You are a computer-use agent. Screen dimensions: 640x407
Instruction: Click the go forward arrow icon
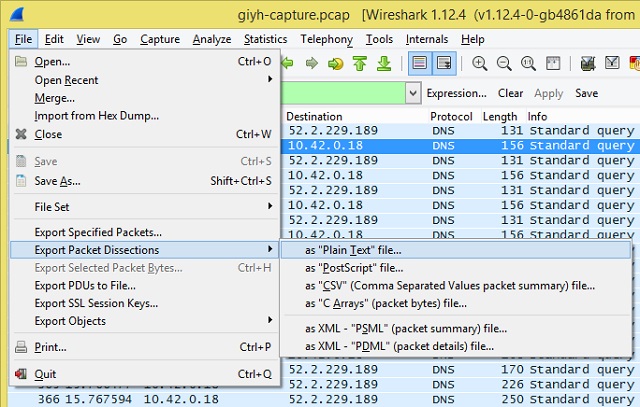312,63
